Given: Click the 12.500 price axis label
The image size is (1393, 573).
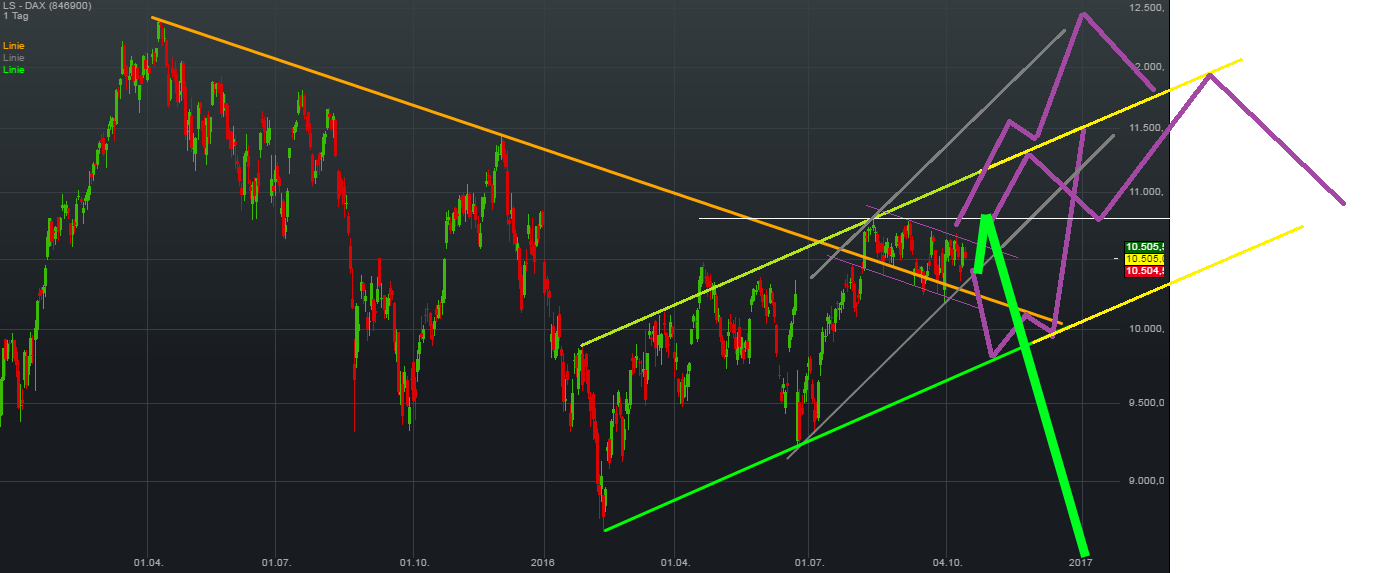Looking at the screenshot, I should point(1147,8).
